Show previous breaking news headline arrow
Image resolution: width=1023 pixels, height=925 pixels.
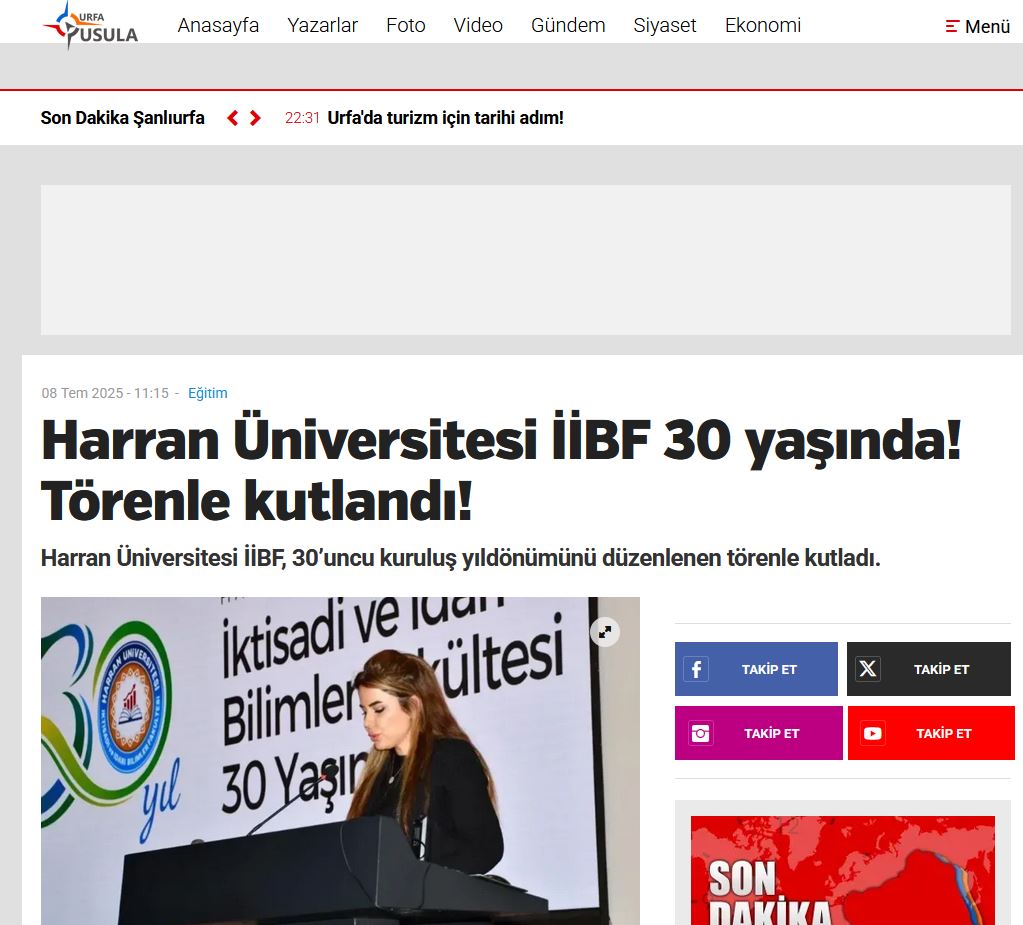233,118
